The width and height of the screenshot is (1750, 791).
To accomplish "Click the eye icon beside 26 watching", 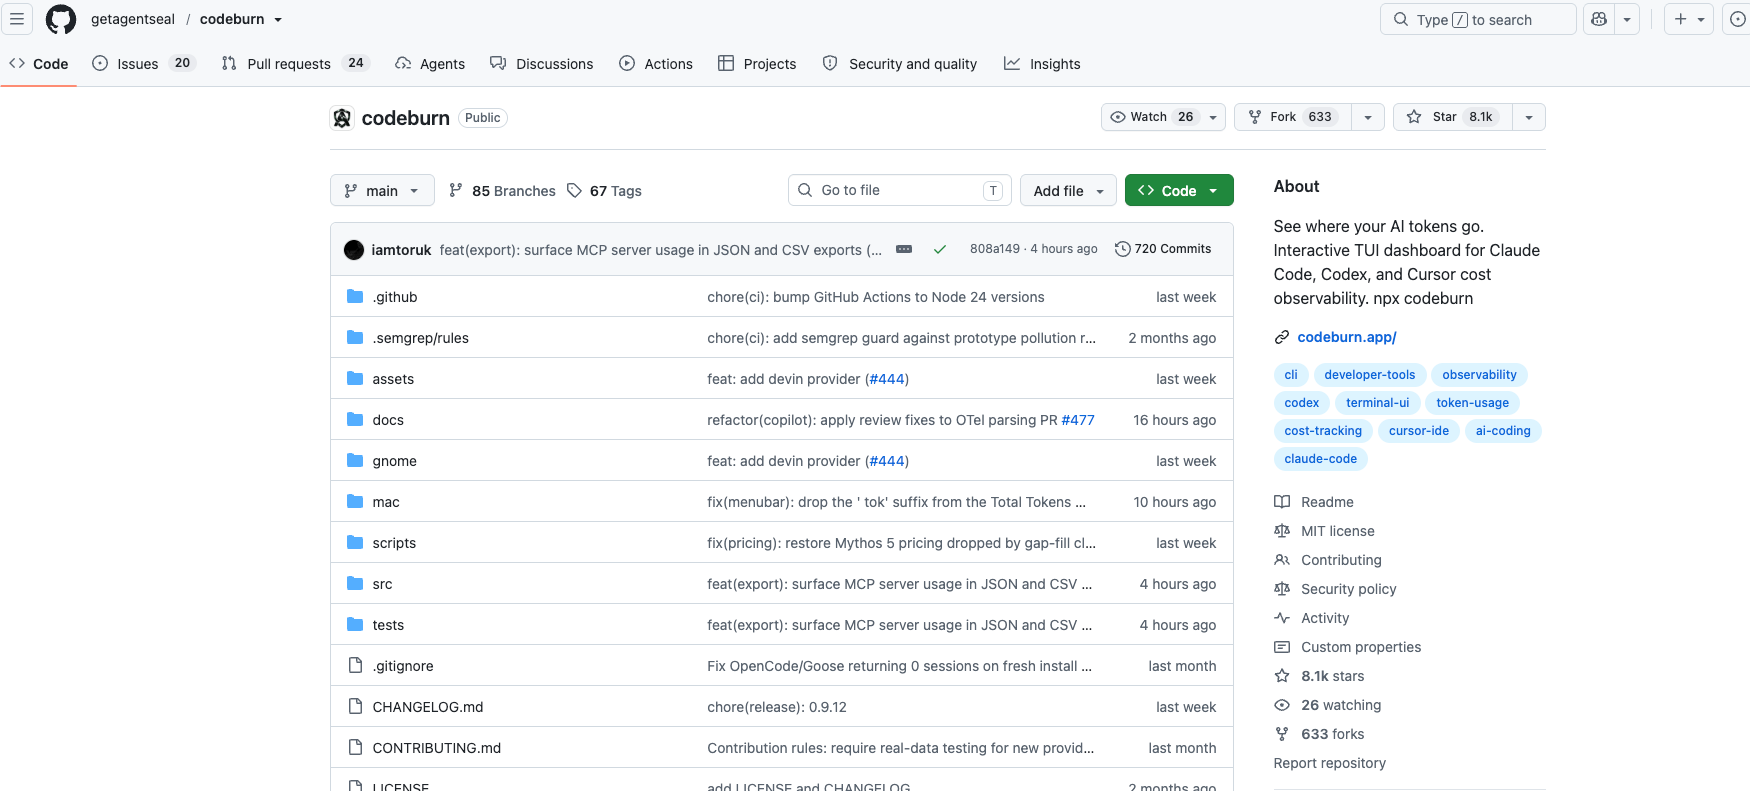I will [1282, 705].
